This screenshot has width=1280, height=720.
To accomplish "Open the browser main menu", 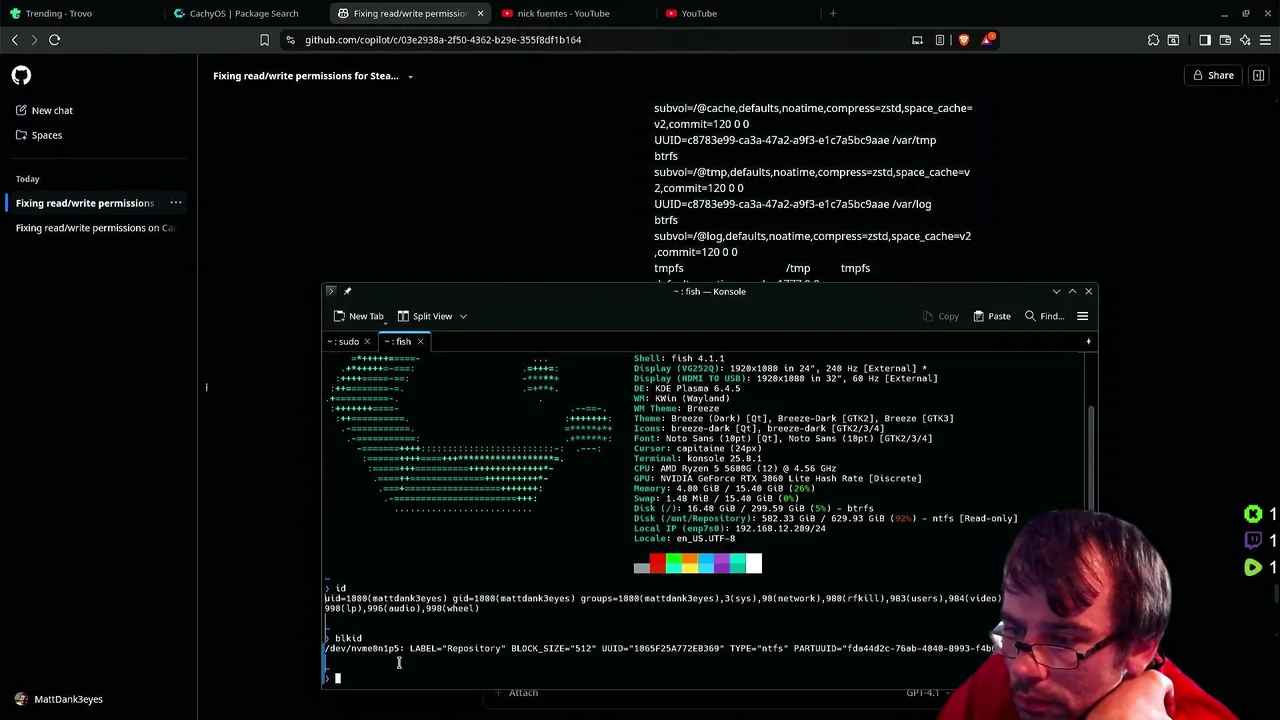I will (1265, 40).
